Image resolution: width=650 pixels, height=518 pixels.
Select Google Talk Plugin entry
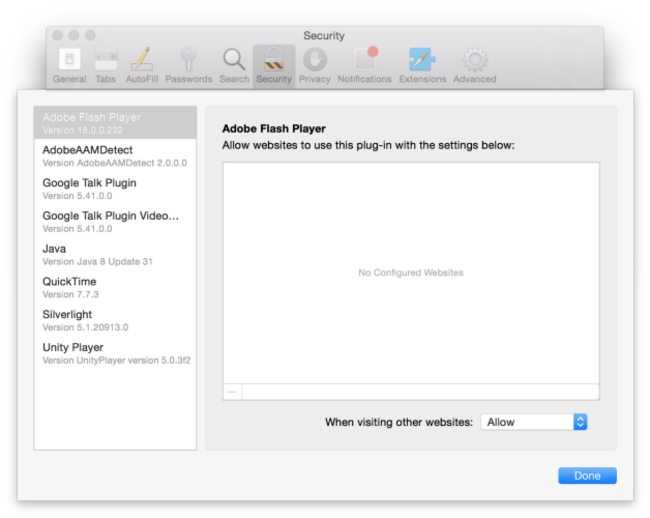point(115,189)
